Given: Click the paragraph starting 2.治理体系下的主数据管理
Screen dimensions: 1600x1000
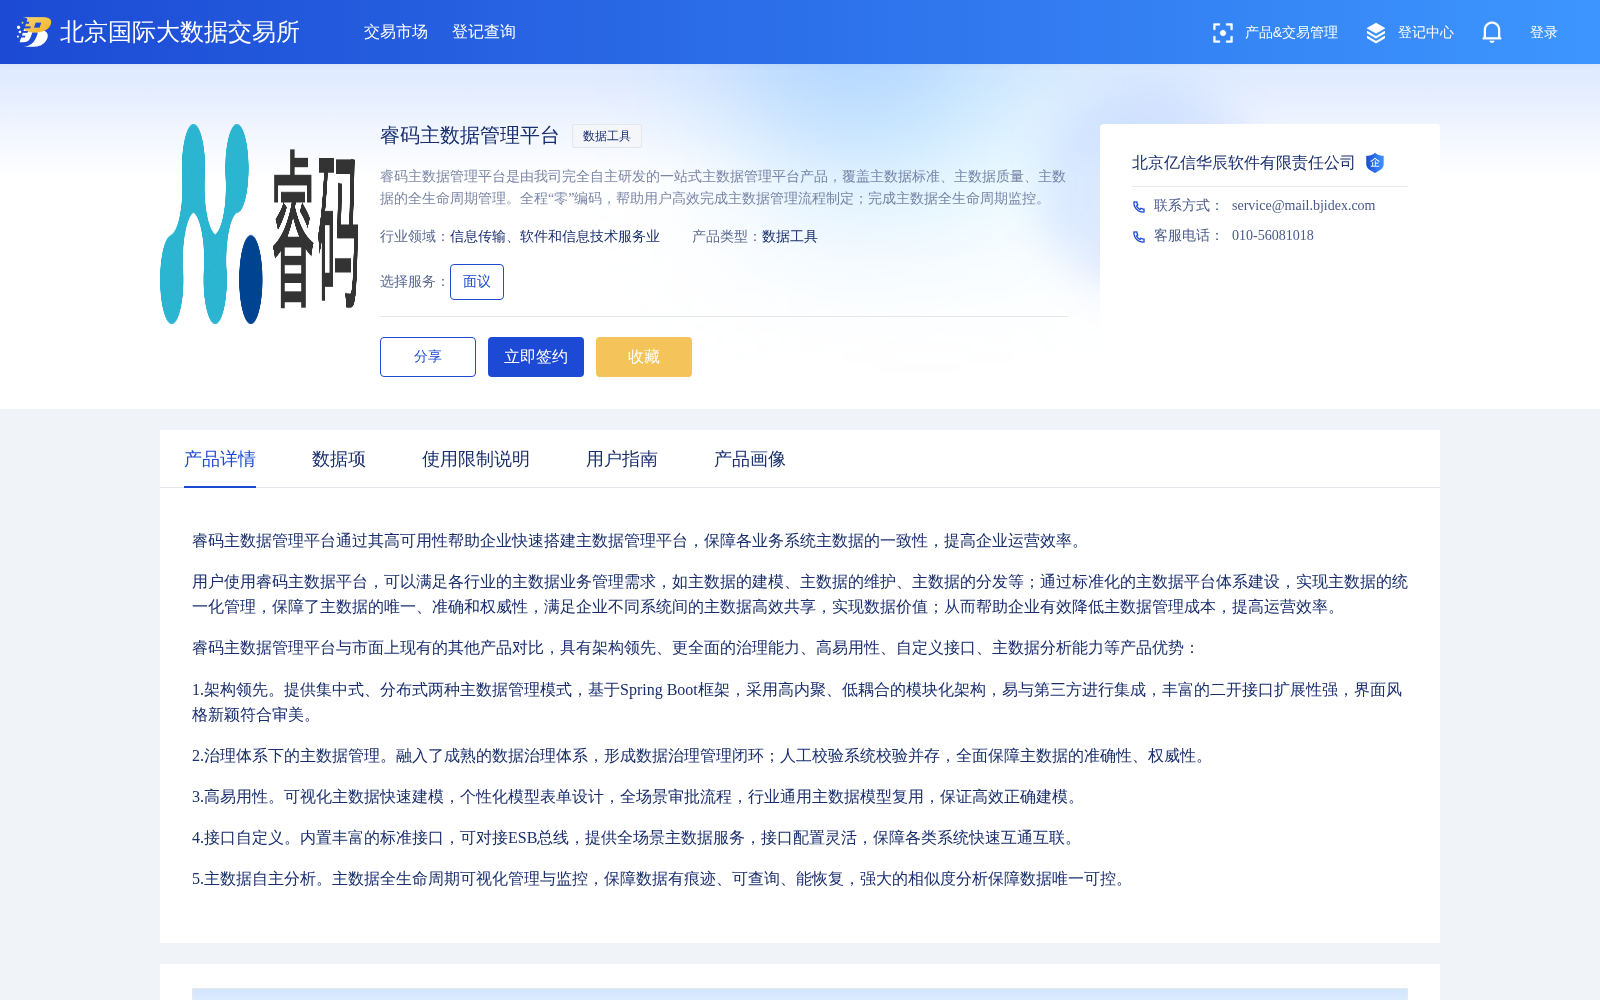Looking at the screenshot, I should [702, 756].
